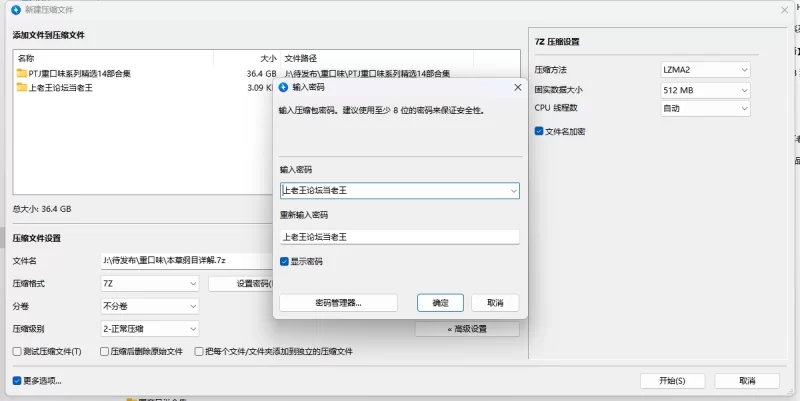Screen dimensions: 800x401
Task: Click the 添加文件到压缩文件 heading
Action: (x=48, y=35)
